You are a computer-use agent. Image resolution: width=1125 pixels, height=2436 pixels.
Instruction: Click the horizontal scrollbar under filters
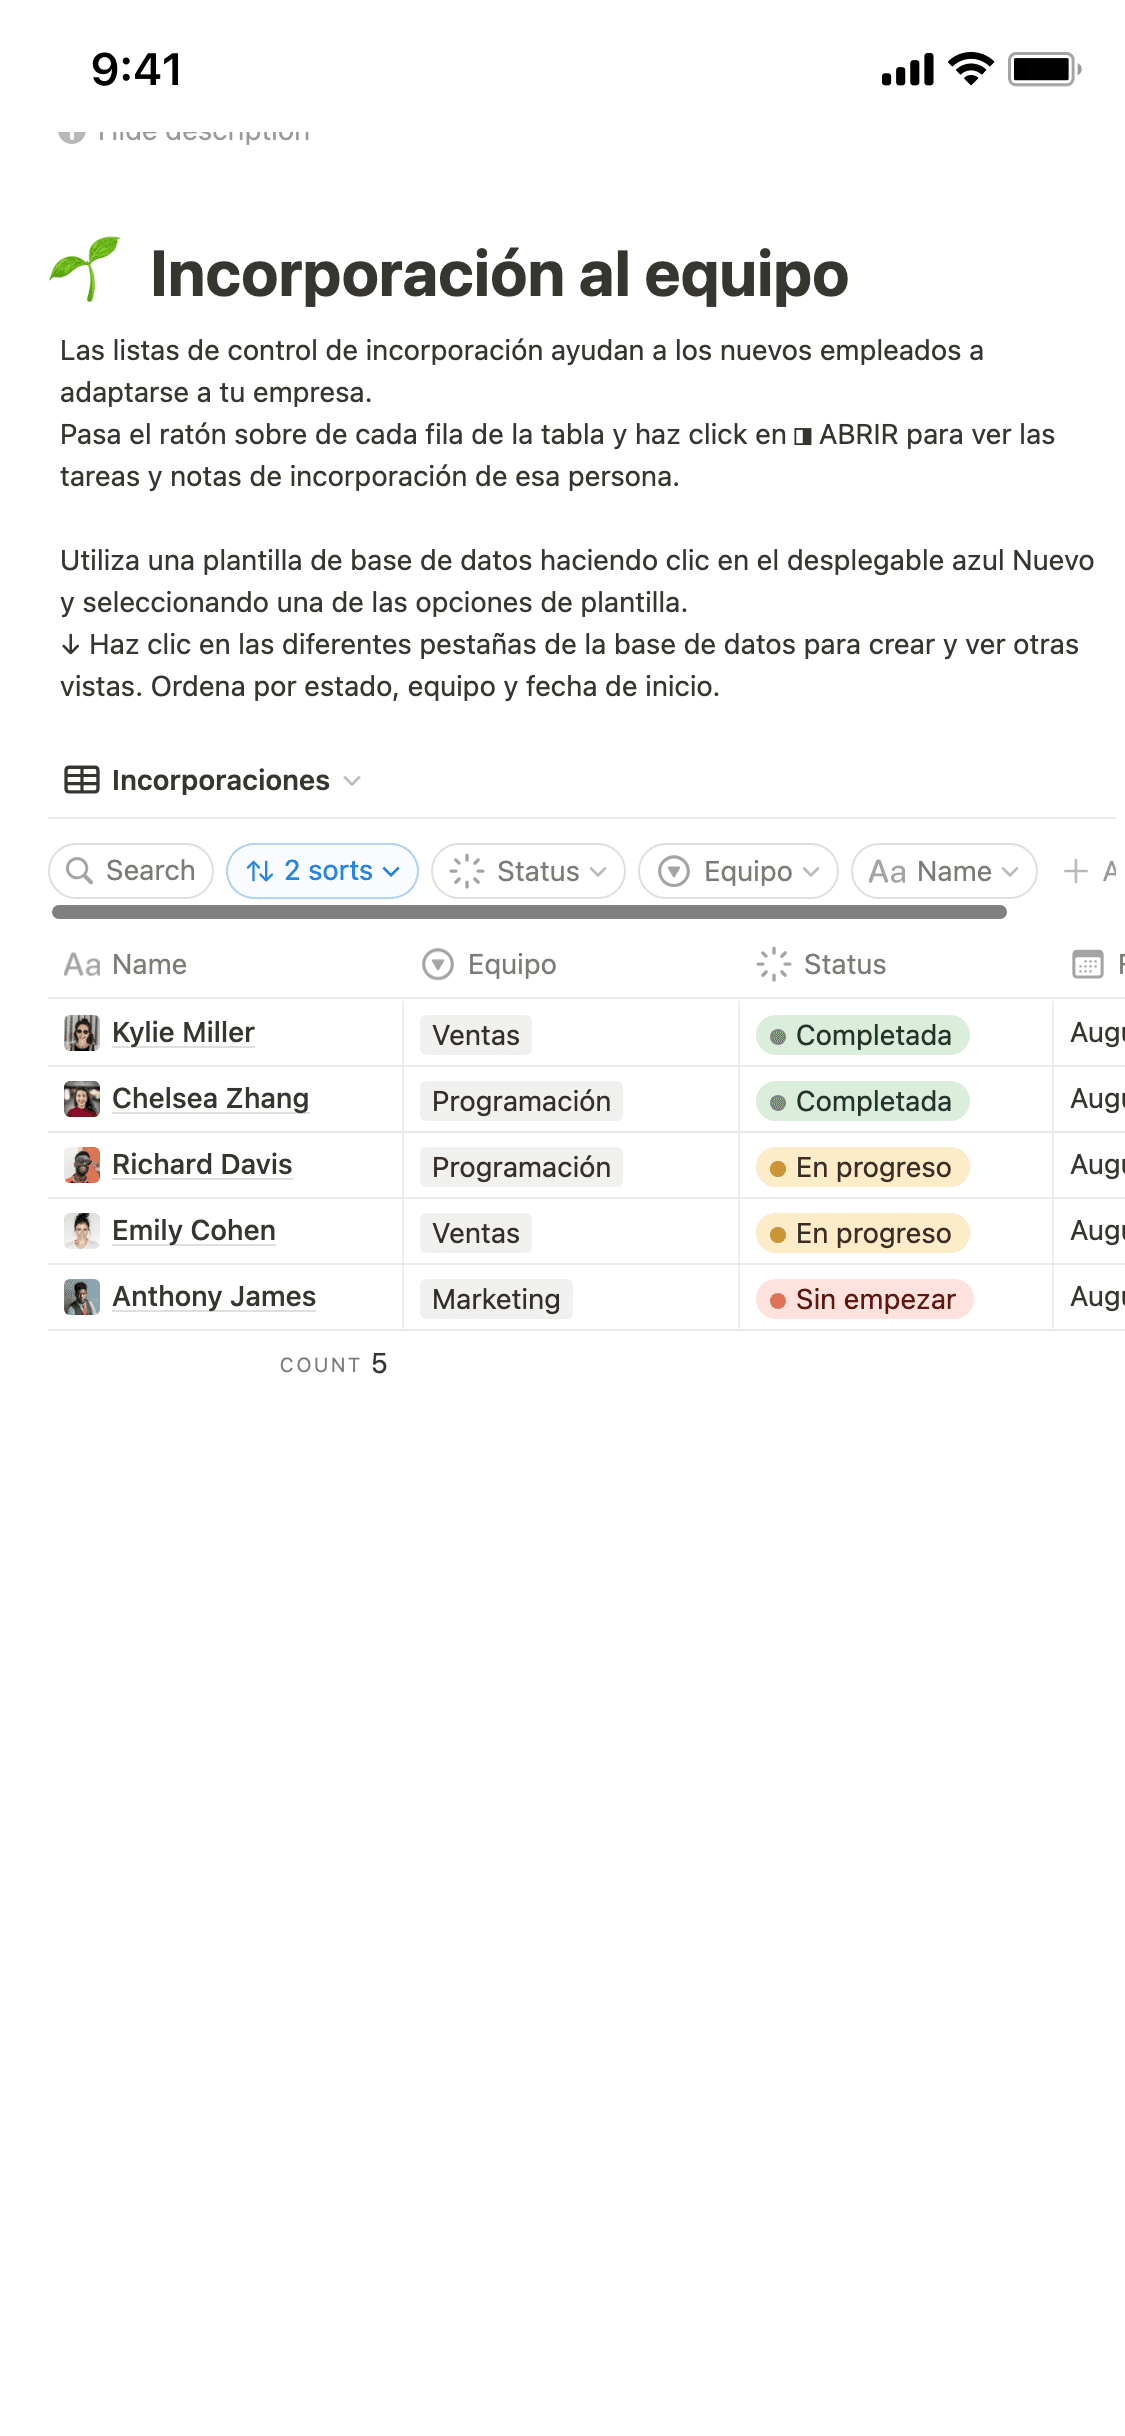[529, 912]
